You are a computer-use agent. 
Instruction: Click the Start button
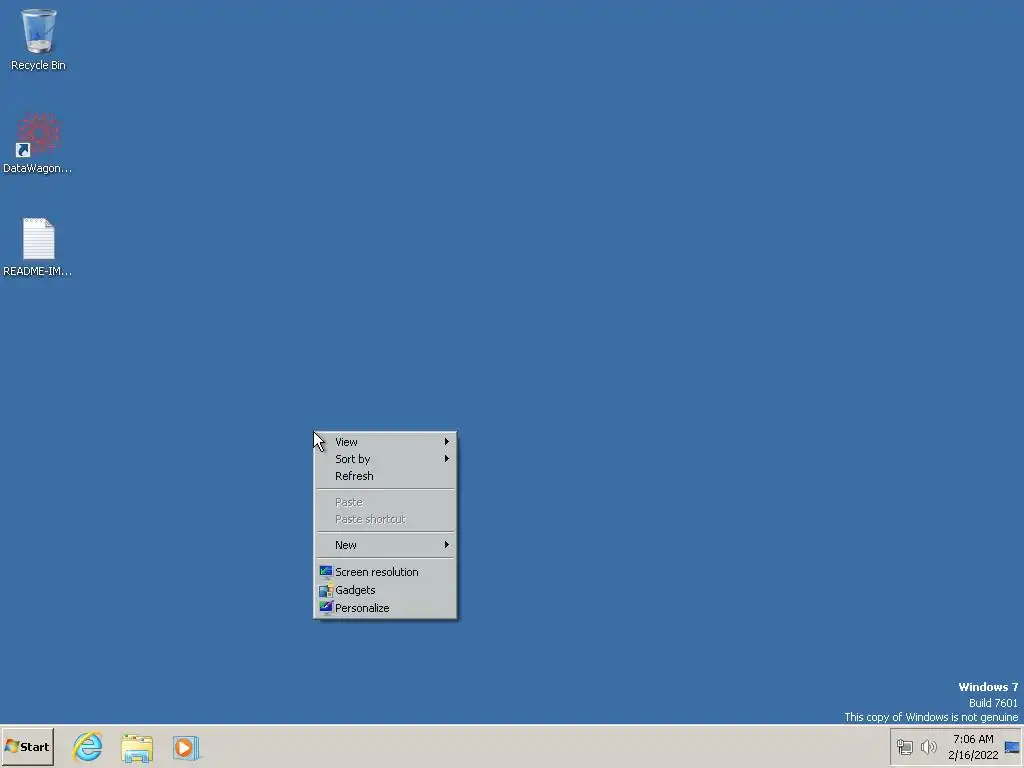[27, 747]
